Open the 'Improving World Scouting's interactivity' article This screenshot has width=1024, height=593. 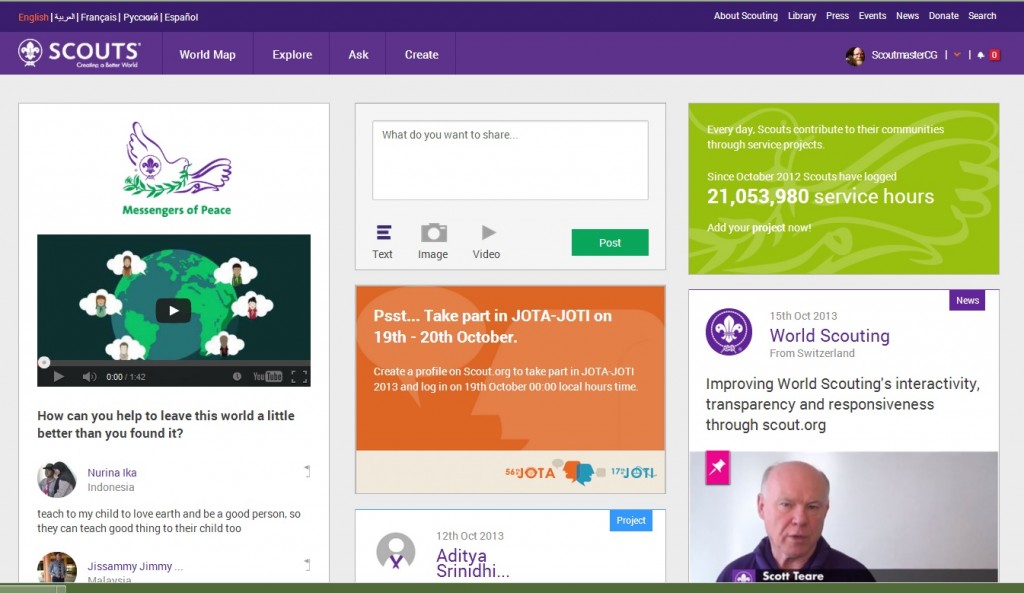coord(842,404)
